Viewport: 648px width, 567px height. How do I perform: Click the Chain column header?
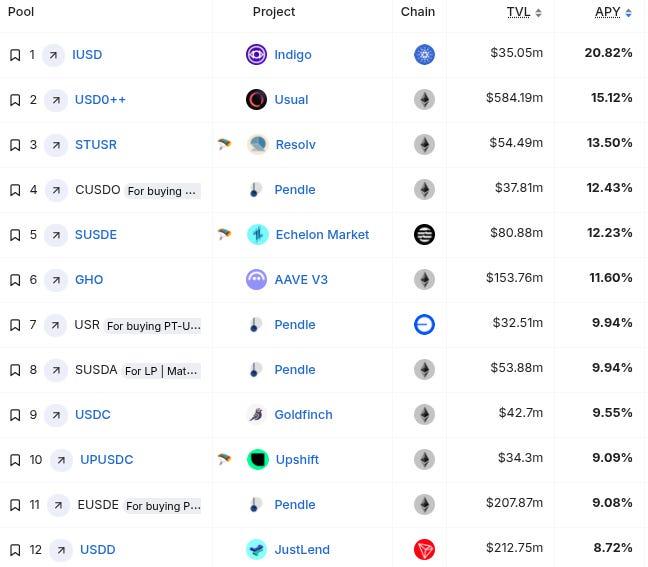click(418, 12)
